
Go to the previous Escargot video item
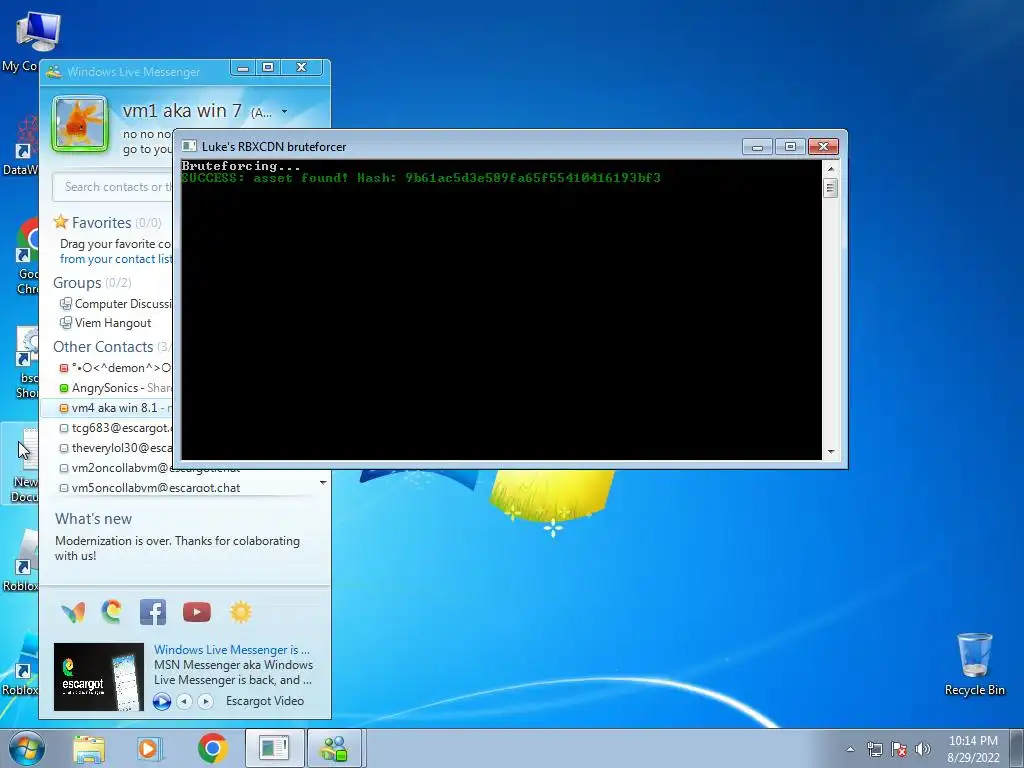pyautogui.click(x=185, y=701)
